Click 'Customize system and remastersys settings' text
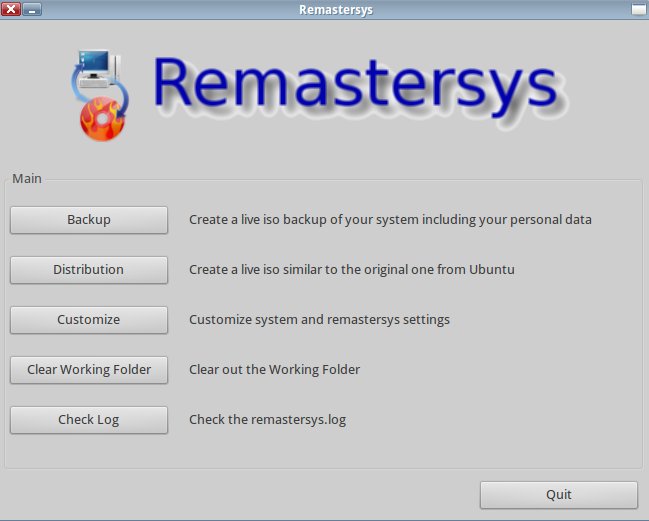The image size is (649, 521). (x=319, y=320)
